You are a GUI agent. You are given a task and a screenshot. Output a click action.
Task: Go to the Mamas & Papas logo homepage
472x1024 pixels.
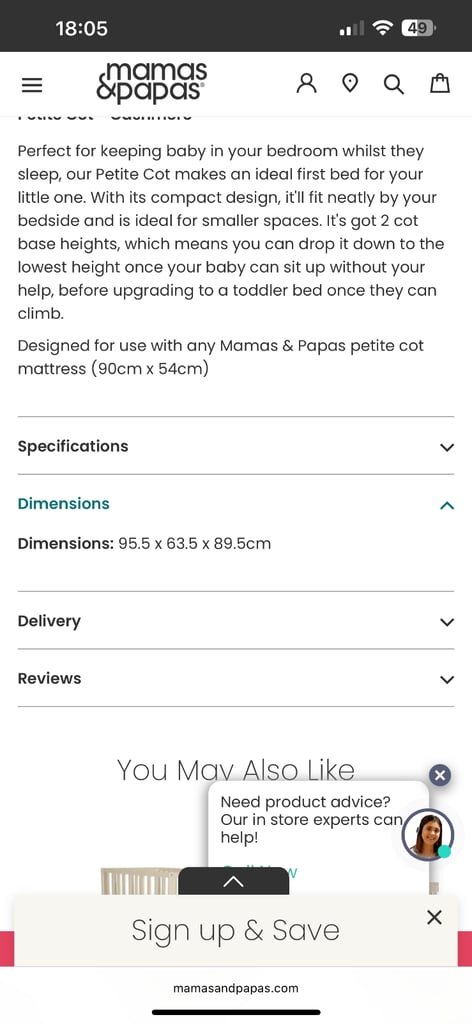[151, 82]
